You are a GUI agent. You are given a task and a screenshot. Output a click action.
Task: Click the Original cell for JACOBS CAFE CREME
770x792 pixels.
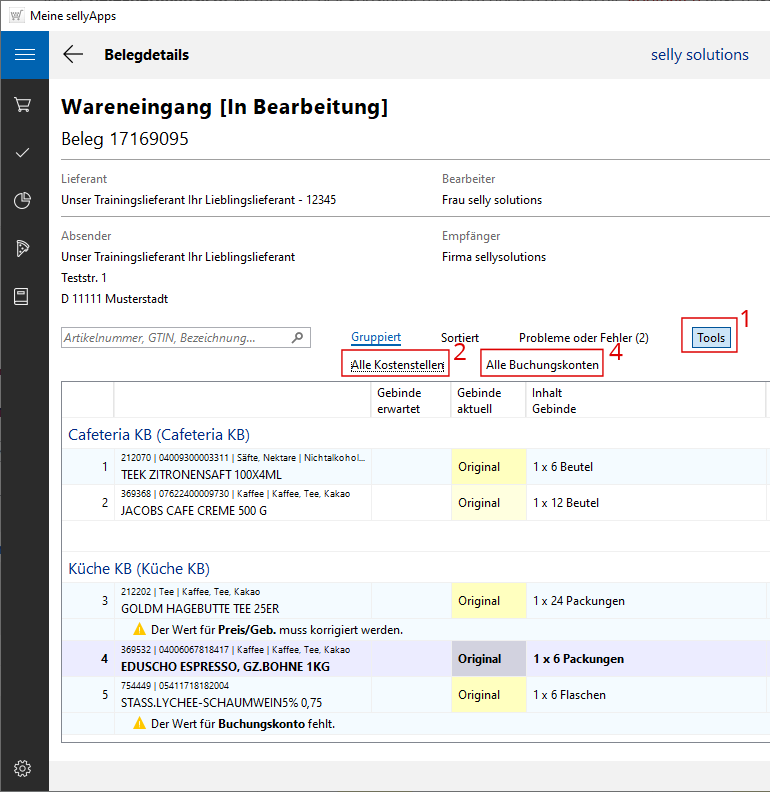pyautogui.click(x=479, y=503)
